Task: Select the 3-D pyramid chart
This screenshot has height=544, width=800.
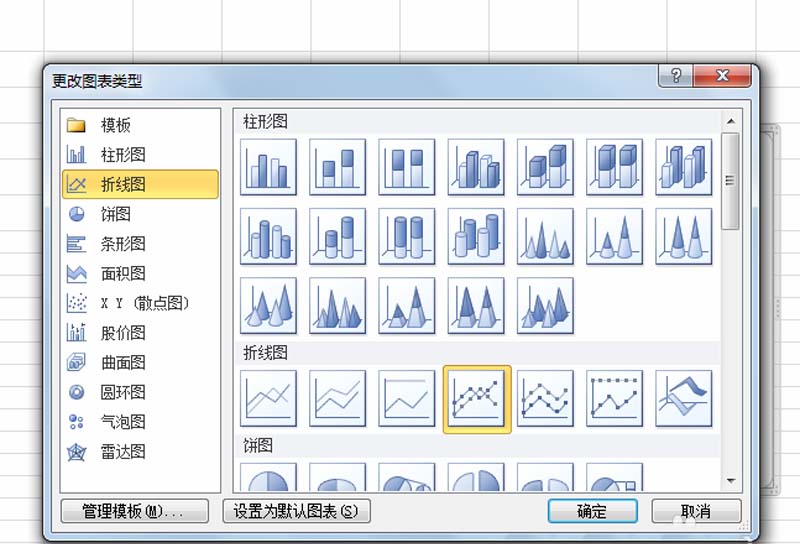Action: coord(545,306)
